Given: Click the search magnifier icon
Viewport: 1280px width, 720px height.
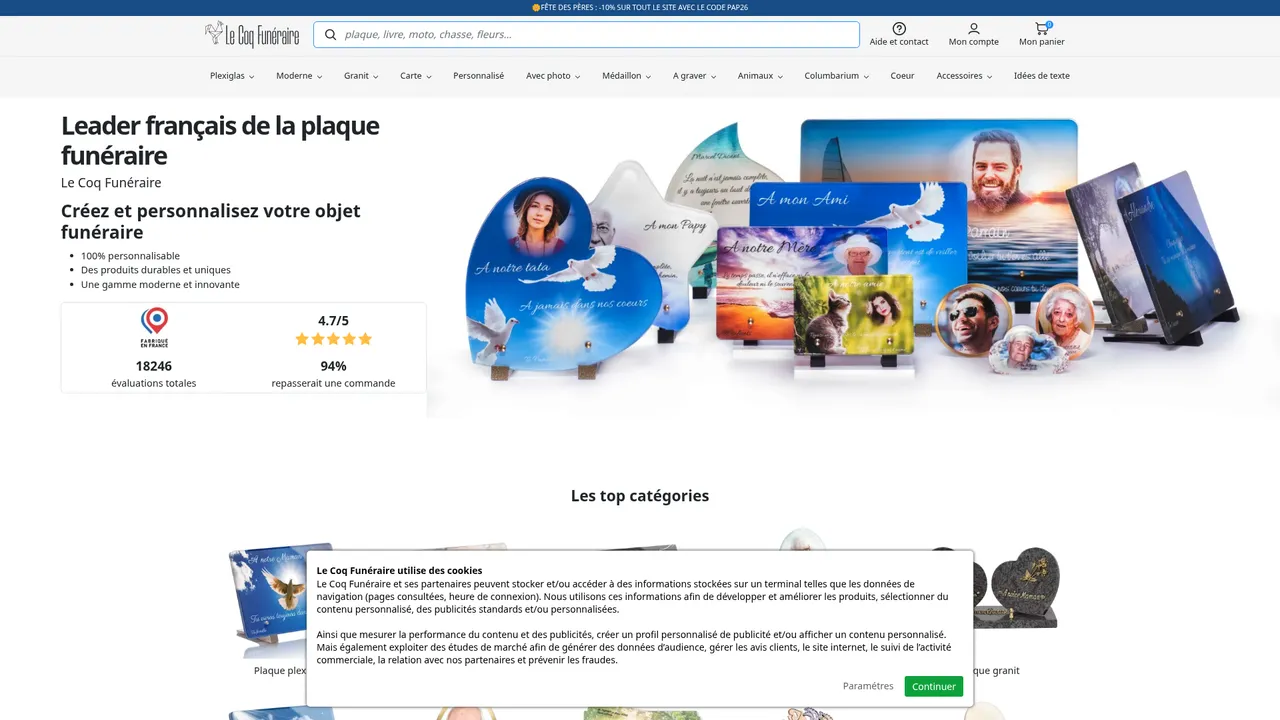Looking at the screenshot, I should [330, 35].
